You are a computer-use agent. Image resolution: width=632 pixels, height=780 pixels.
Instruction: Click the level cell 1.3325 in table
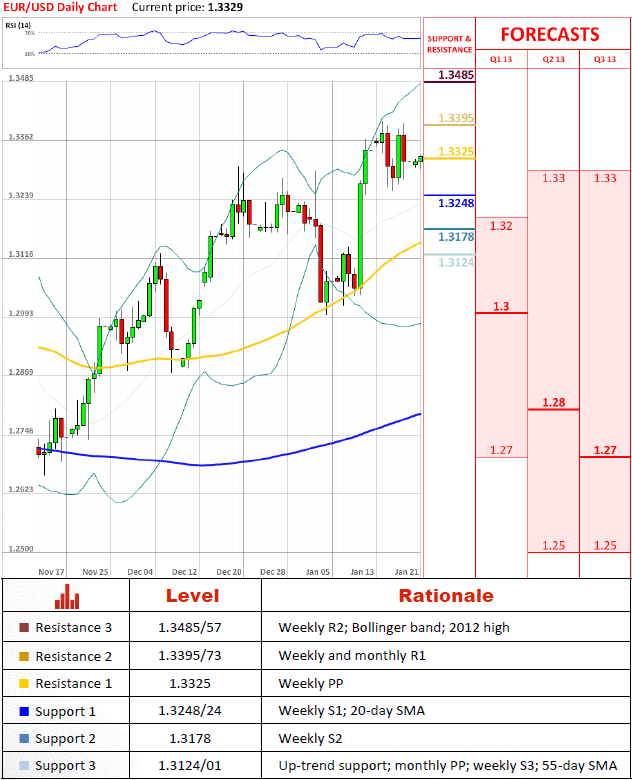pos(190,683)
